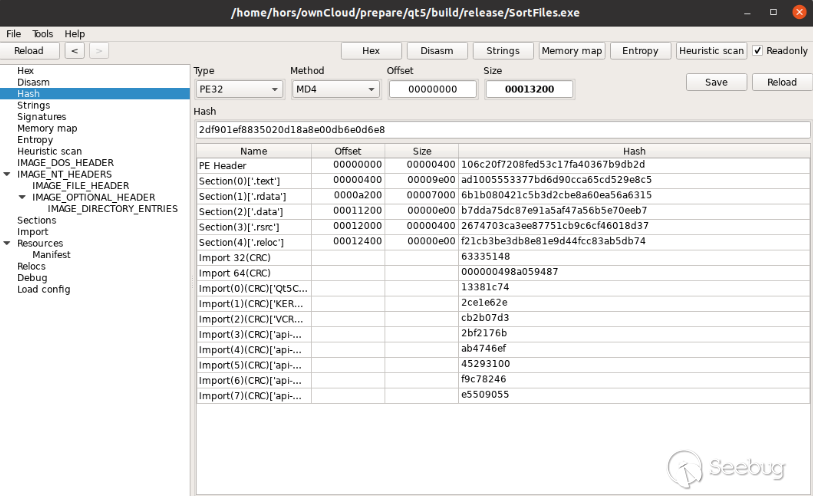Click the forward navigation arrow button

point(99,50)
